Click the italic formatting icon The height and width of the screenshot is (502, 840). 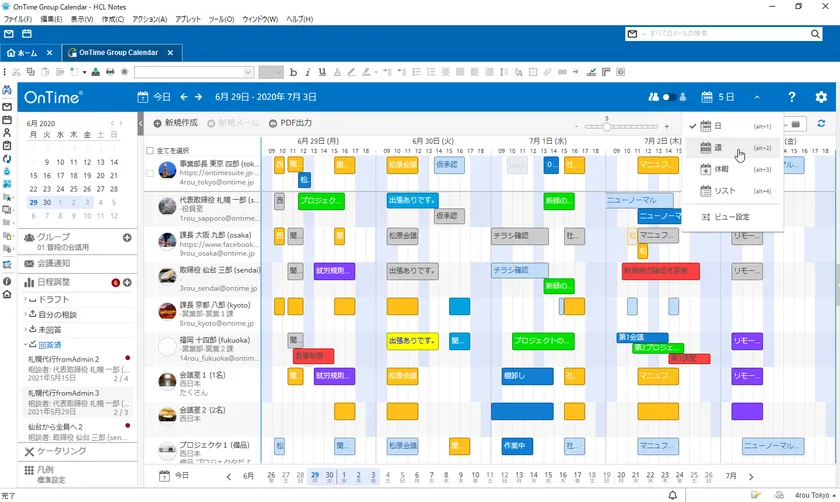(308, 72)
